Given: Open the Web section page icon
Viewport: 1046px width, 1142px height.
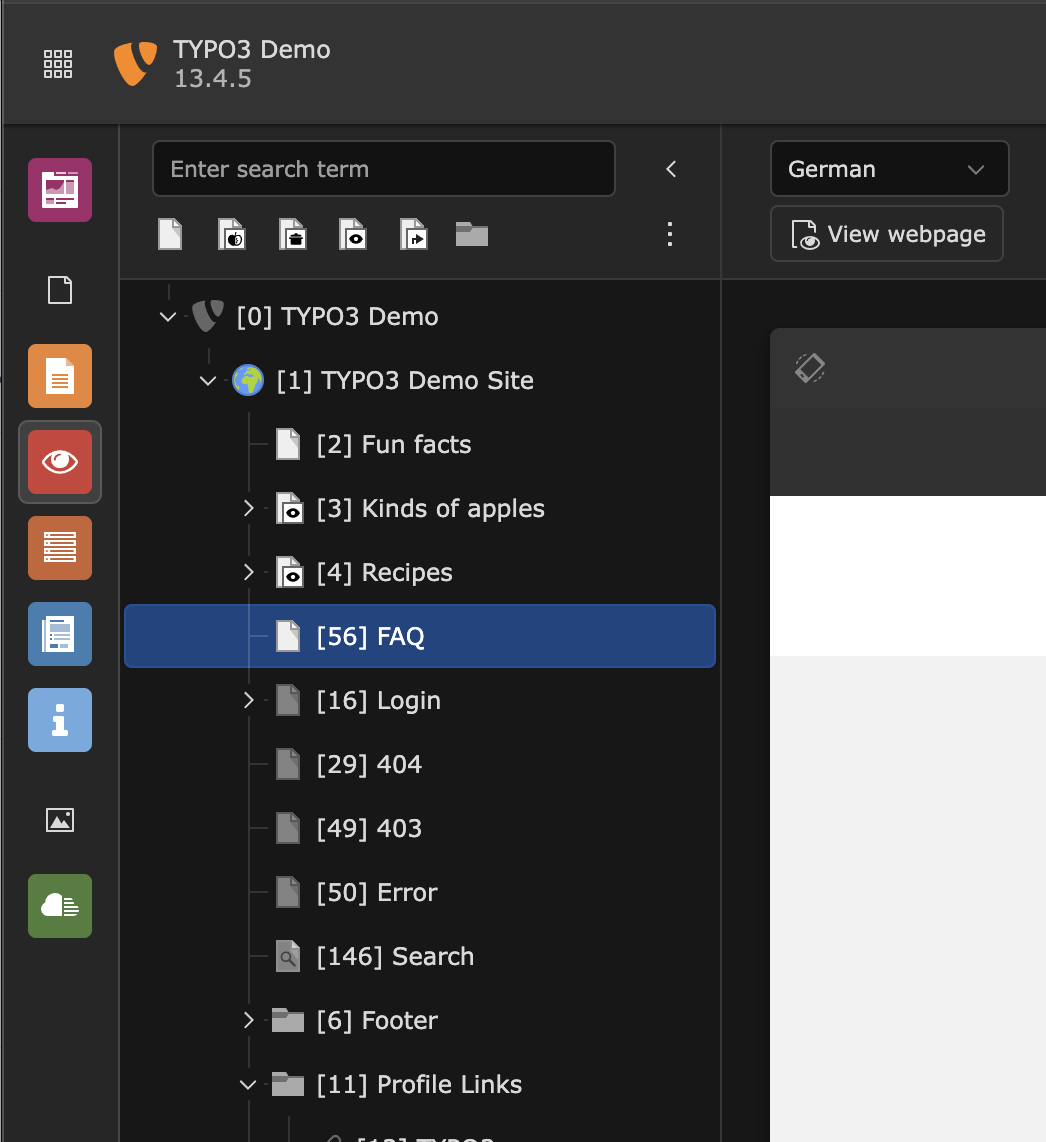Looking at the screenshot, I should click(x=60, y=290).
